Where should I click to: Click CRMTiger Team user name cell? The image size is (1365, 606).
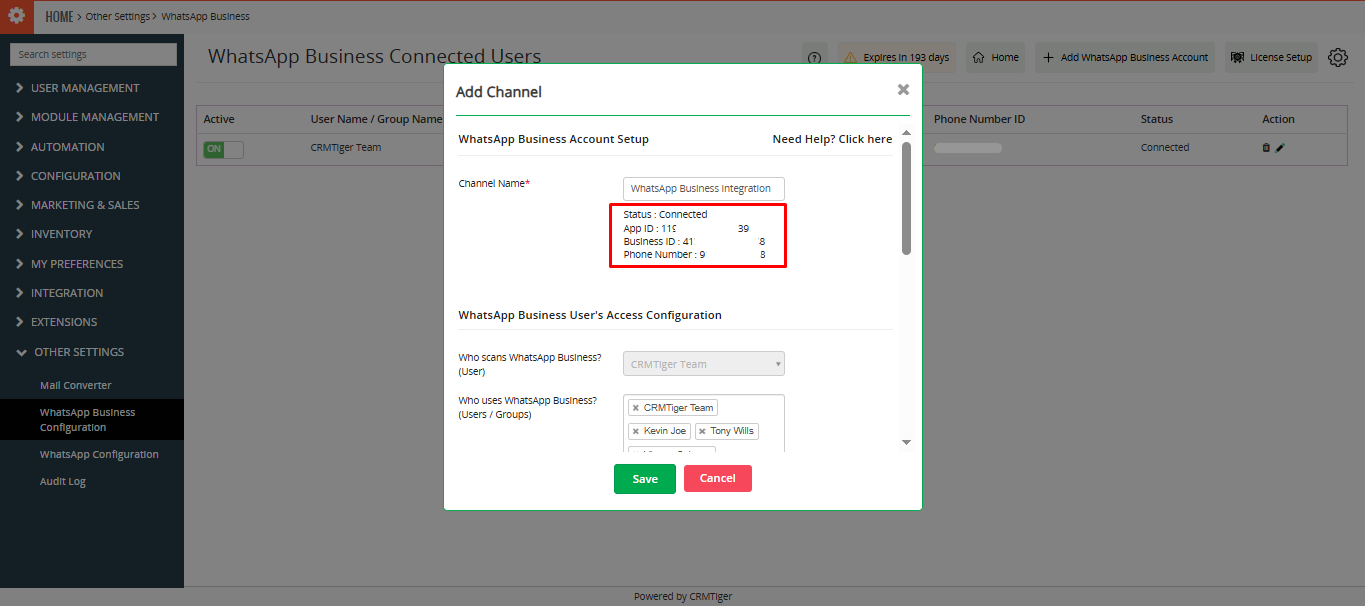point(346,147)
